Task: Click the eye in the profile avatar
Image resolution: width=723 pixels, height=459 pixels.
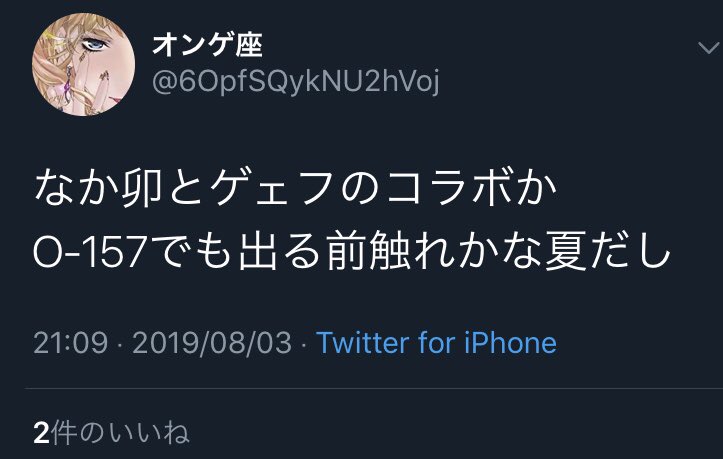Action: pyautogui.click(x=95, y=45)
